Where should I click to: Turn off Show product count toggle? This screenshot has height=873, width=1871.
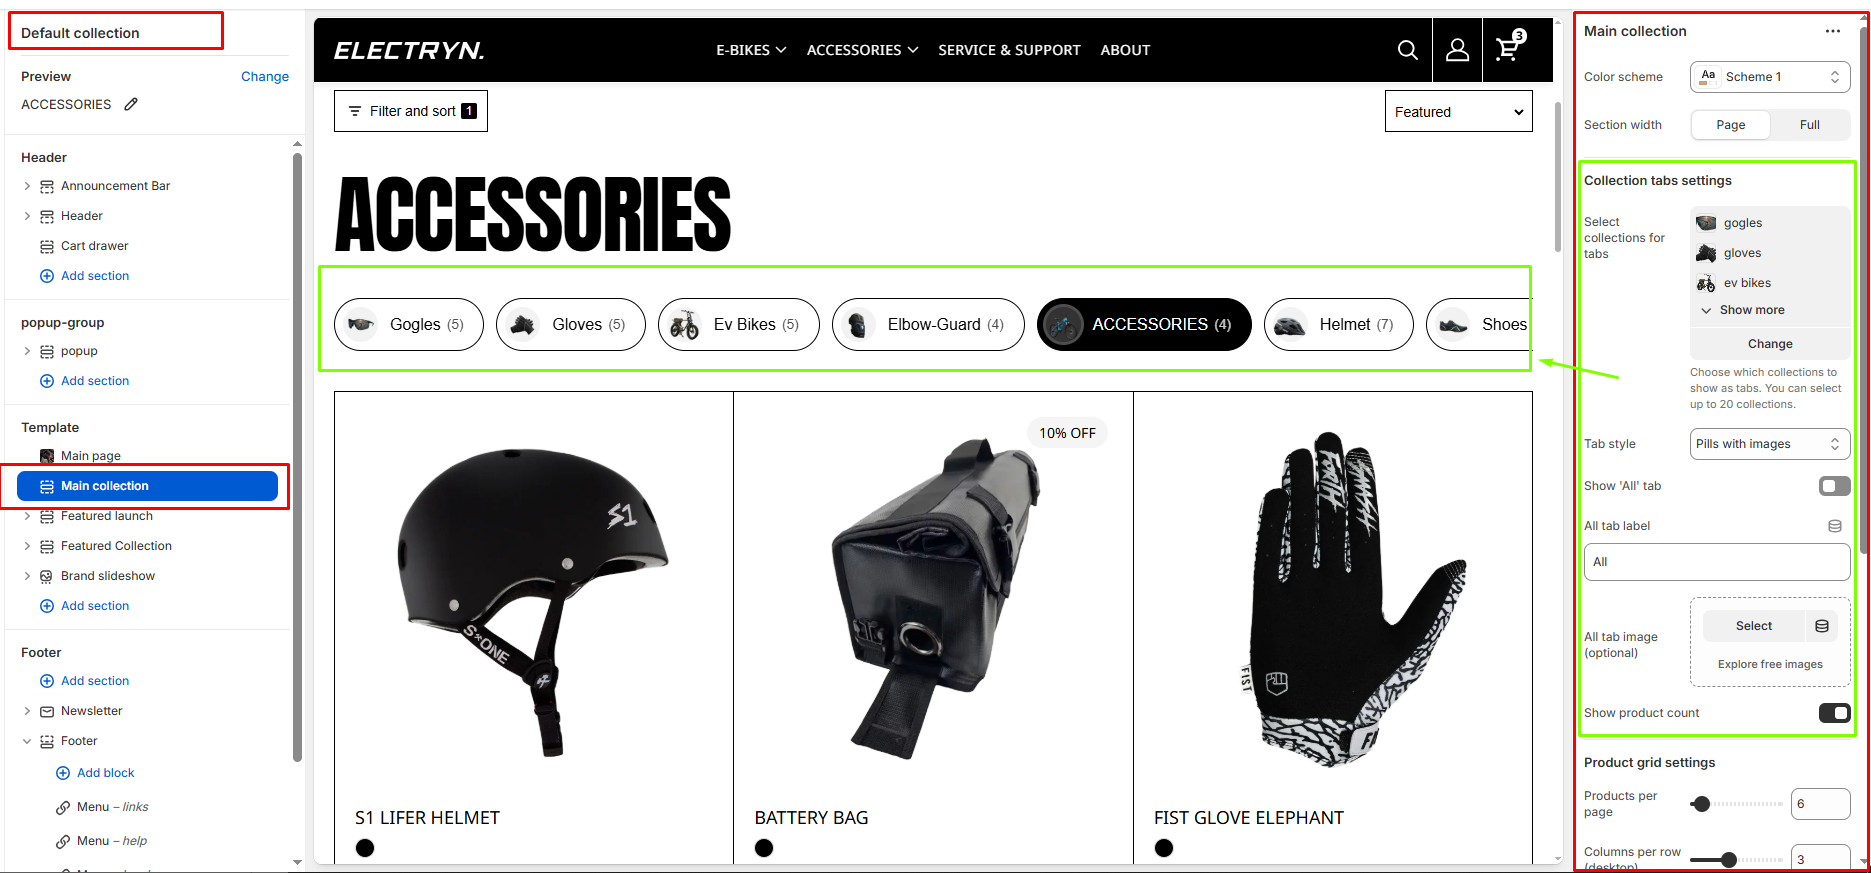point(1834,713)
